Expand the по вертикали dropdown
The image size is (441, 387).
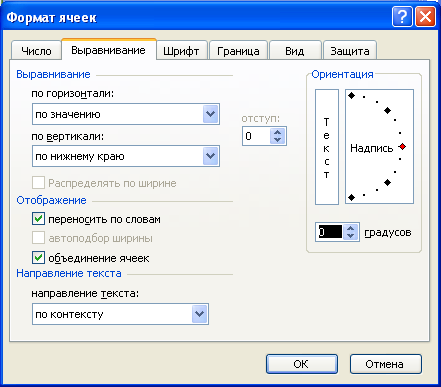tap(210, 156)
